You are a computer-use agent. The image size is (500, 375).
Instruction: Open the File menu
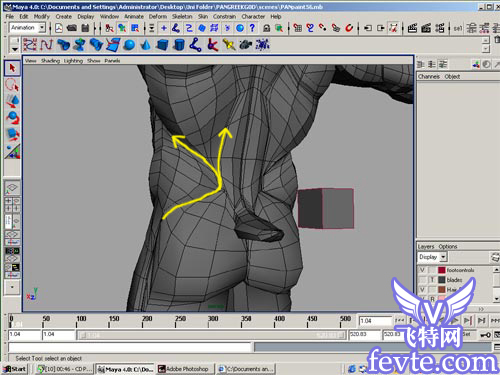(10, 16)
